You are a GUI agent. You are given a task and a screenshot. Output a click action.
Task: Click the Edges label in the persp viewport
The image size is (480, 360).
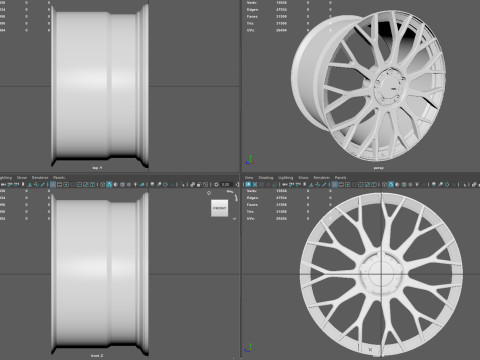[252, 9]
